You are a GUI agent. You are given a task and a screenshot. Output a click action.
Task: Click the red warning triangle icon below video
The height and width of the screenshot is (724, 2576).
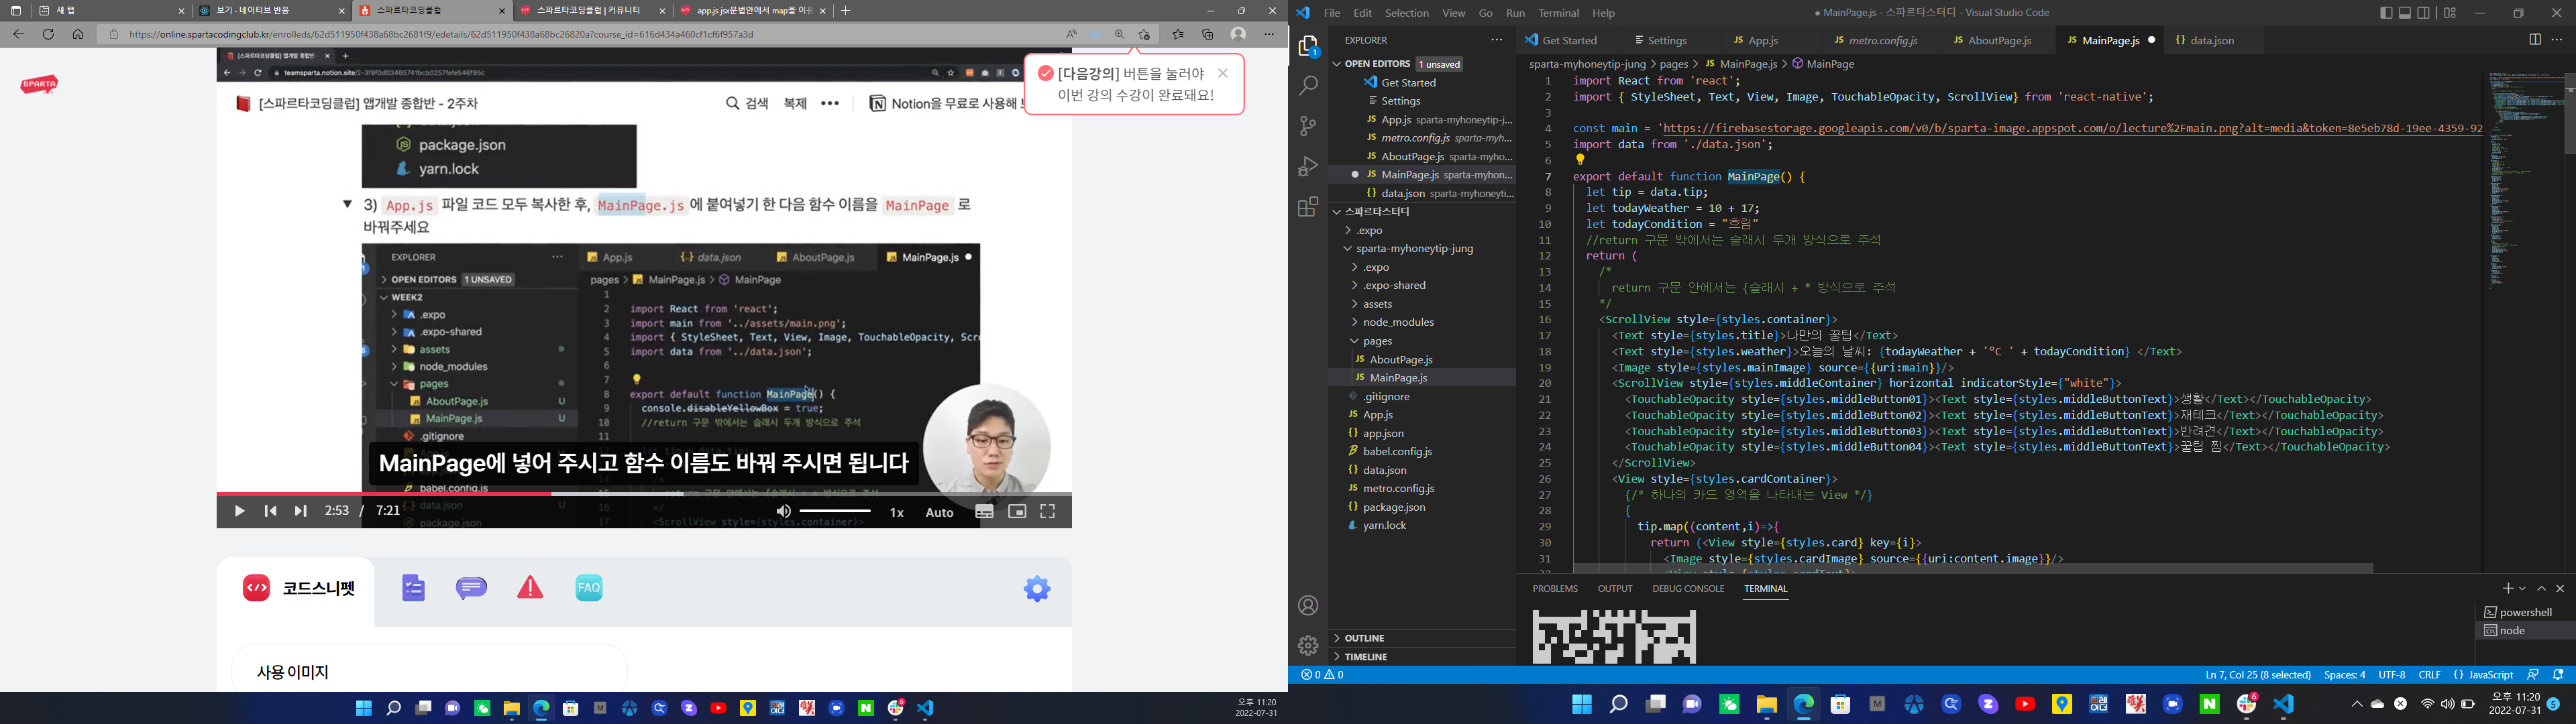click(530, 588)
